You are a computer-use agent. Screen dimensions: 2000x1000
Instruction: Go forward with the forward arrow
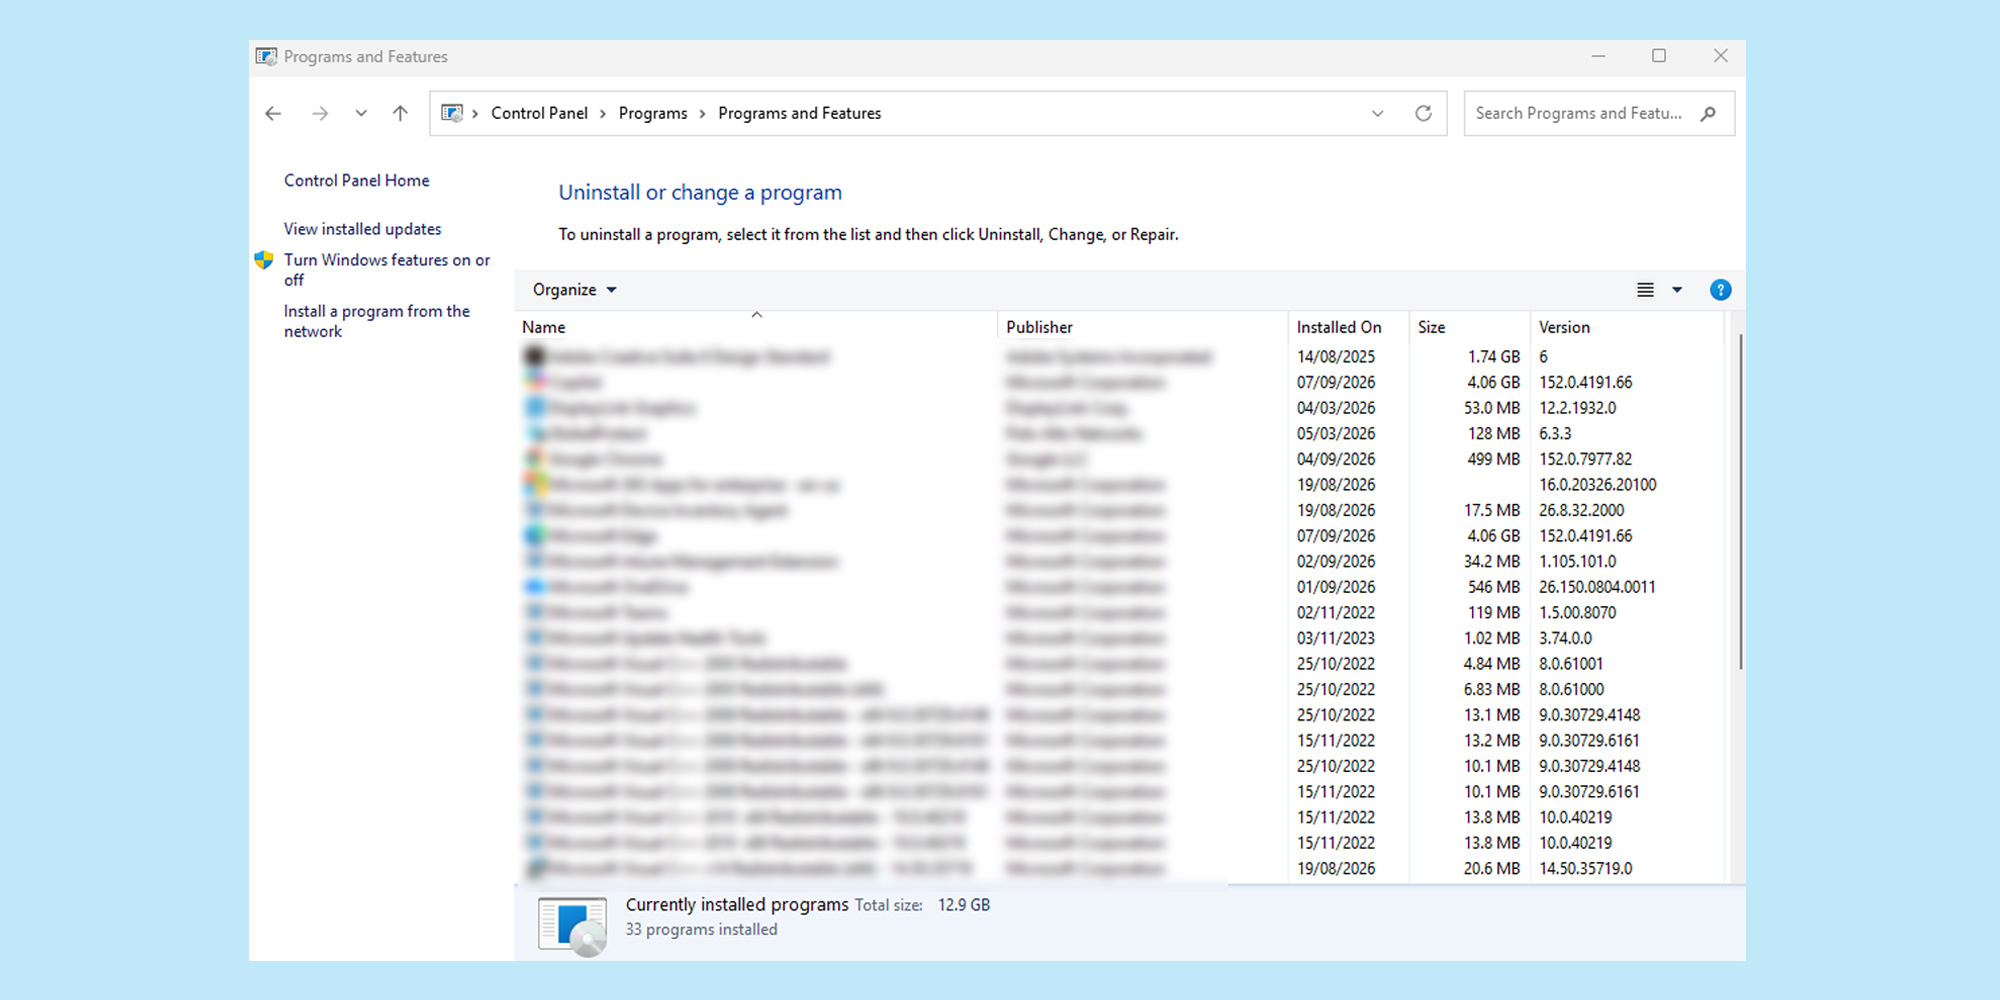320,114
